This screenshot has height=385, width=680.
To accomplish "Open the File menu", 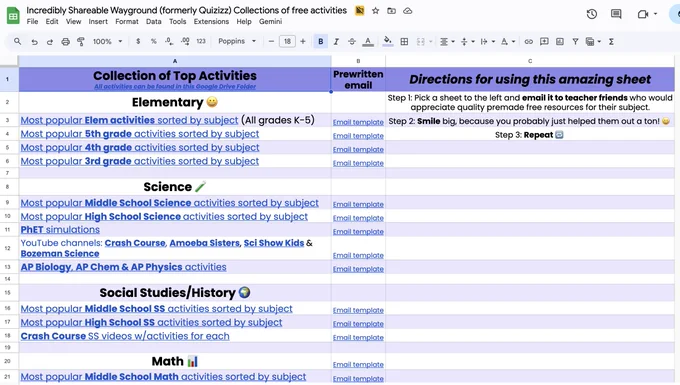I will coord(32,21).
